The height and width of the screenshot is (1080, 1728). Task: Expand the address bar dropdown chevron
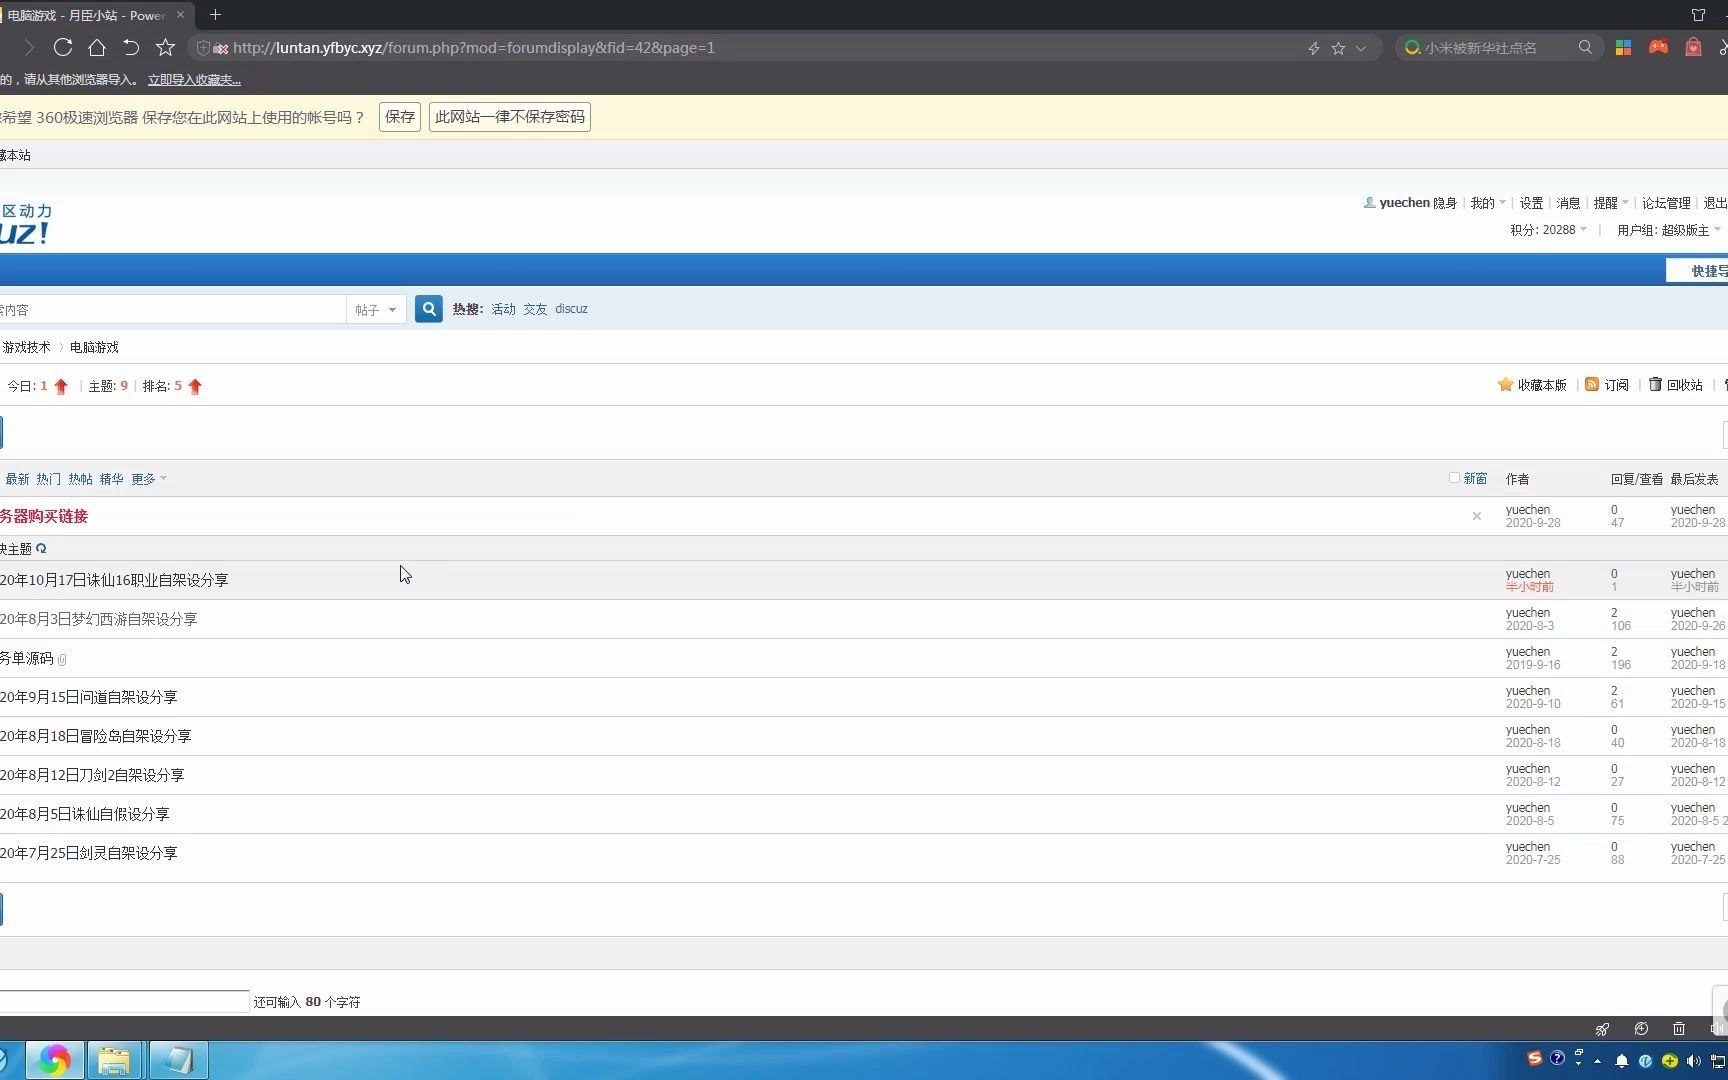tap(1361, 48)
